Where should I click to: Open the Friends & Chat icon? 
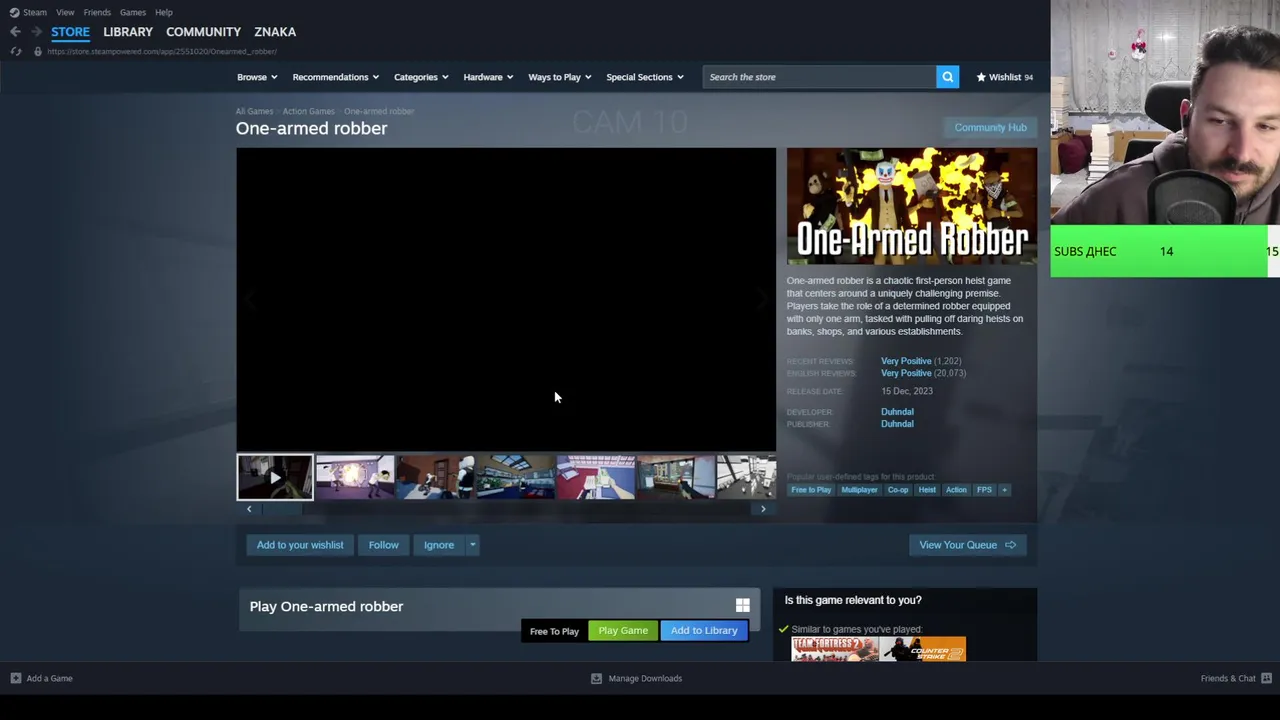tap(1267, 678)
